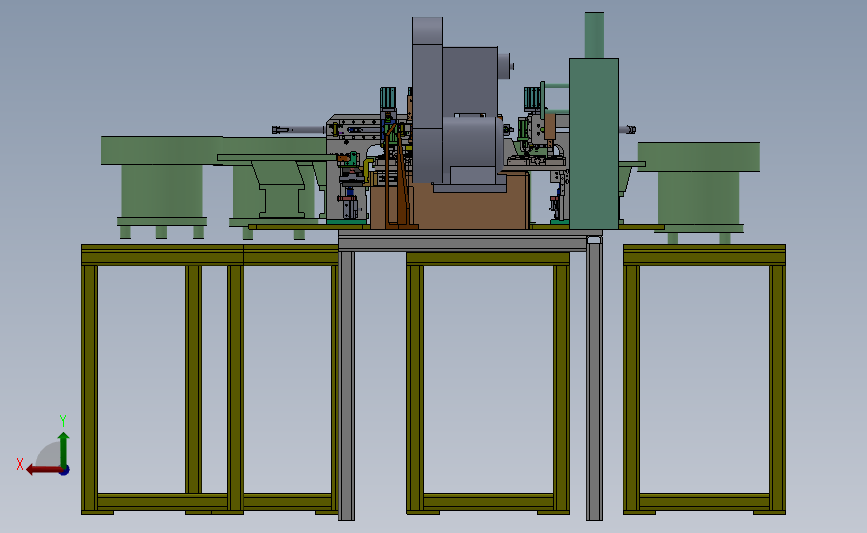867x533 pixels.
Task: Select the far-right green bowl feeder
Action: click(698, 191)
